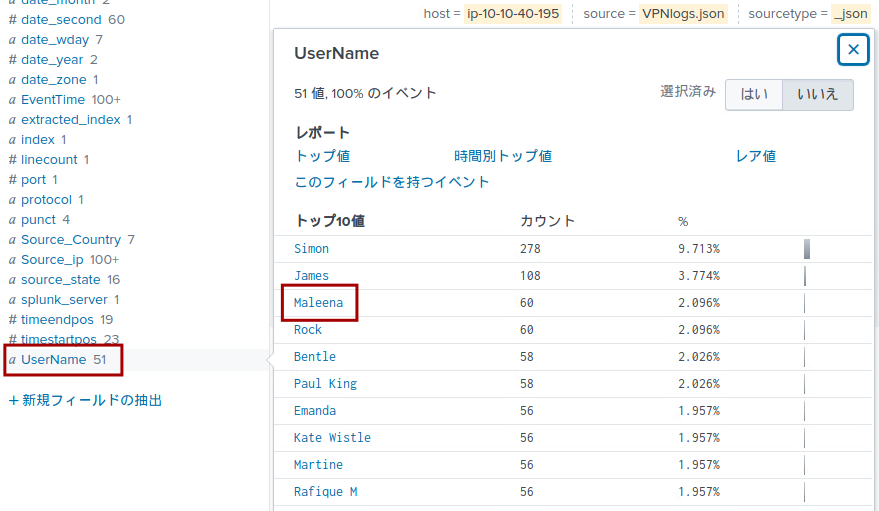Viewport: 879px width, 511px height.
Task: Select the Paul King value
Action: 325,384
